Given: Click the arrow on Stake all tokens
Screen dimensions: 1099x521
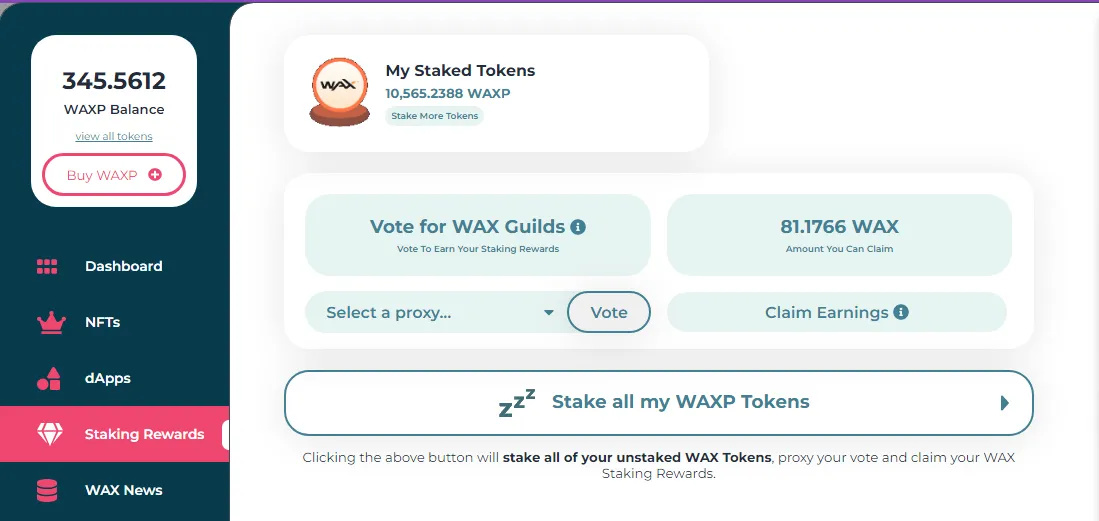Looking at the screenshot, I should click(1004, 403).
